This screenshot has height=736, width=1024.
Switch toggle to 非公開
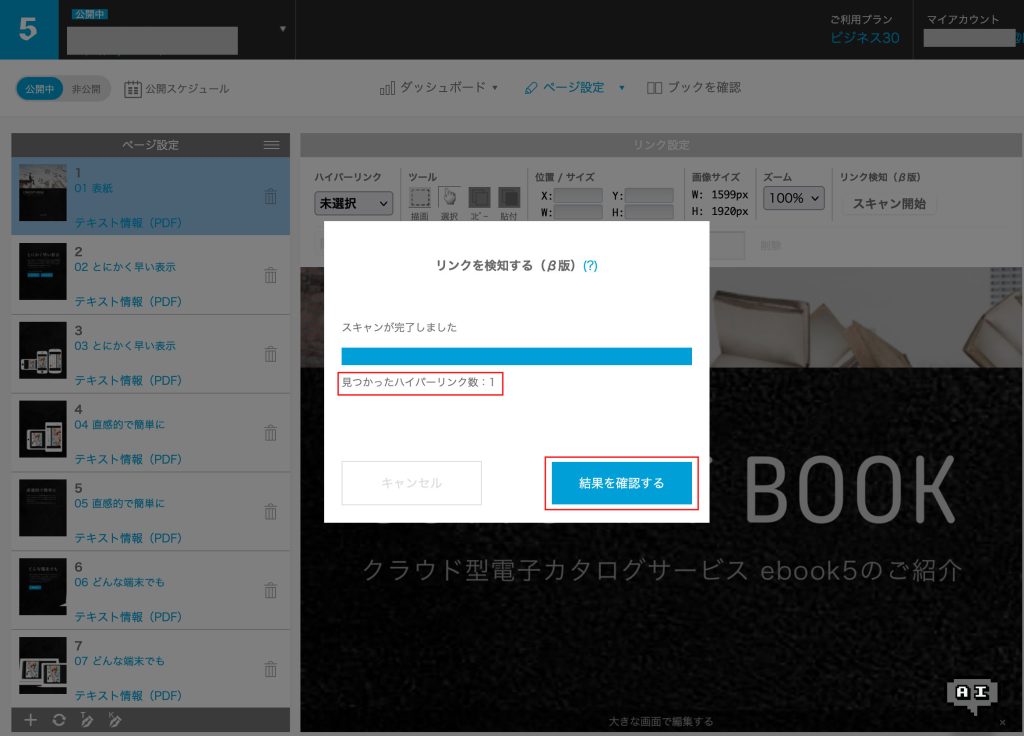tap(86, 89)
